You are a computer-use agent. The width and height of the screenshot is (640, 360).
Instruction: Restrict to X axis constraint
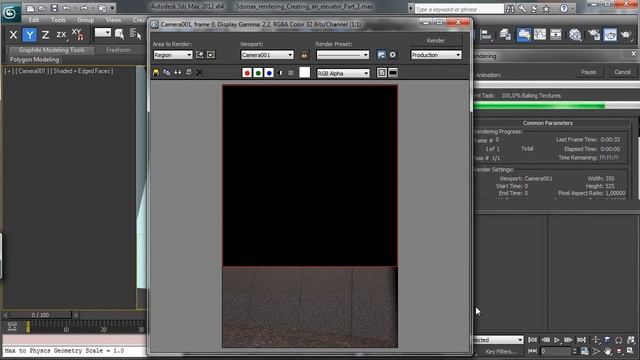click(x=13, y=35)
